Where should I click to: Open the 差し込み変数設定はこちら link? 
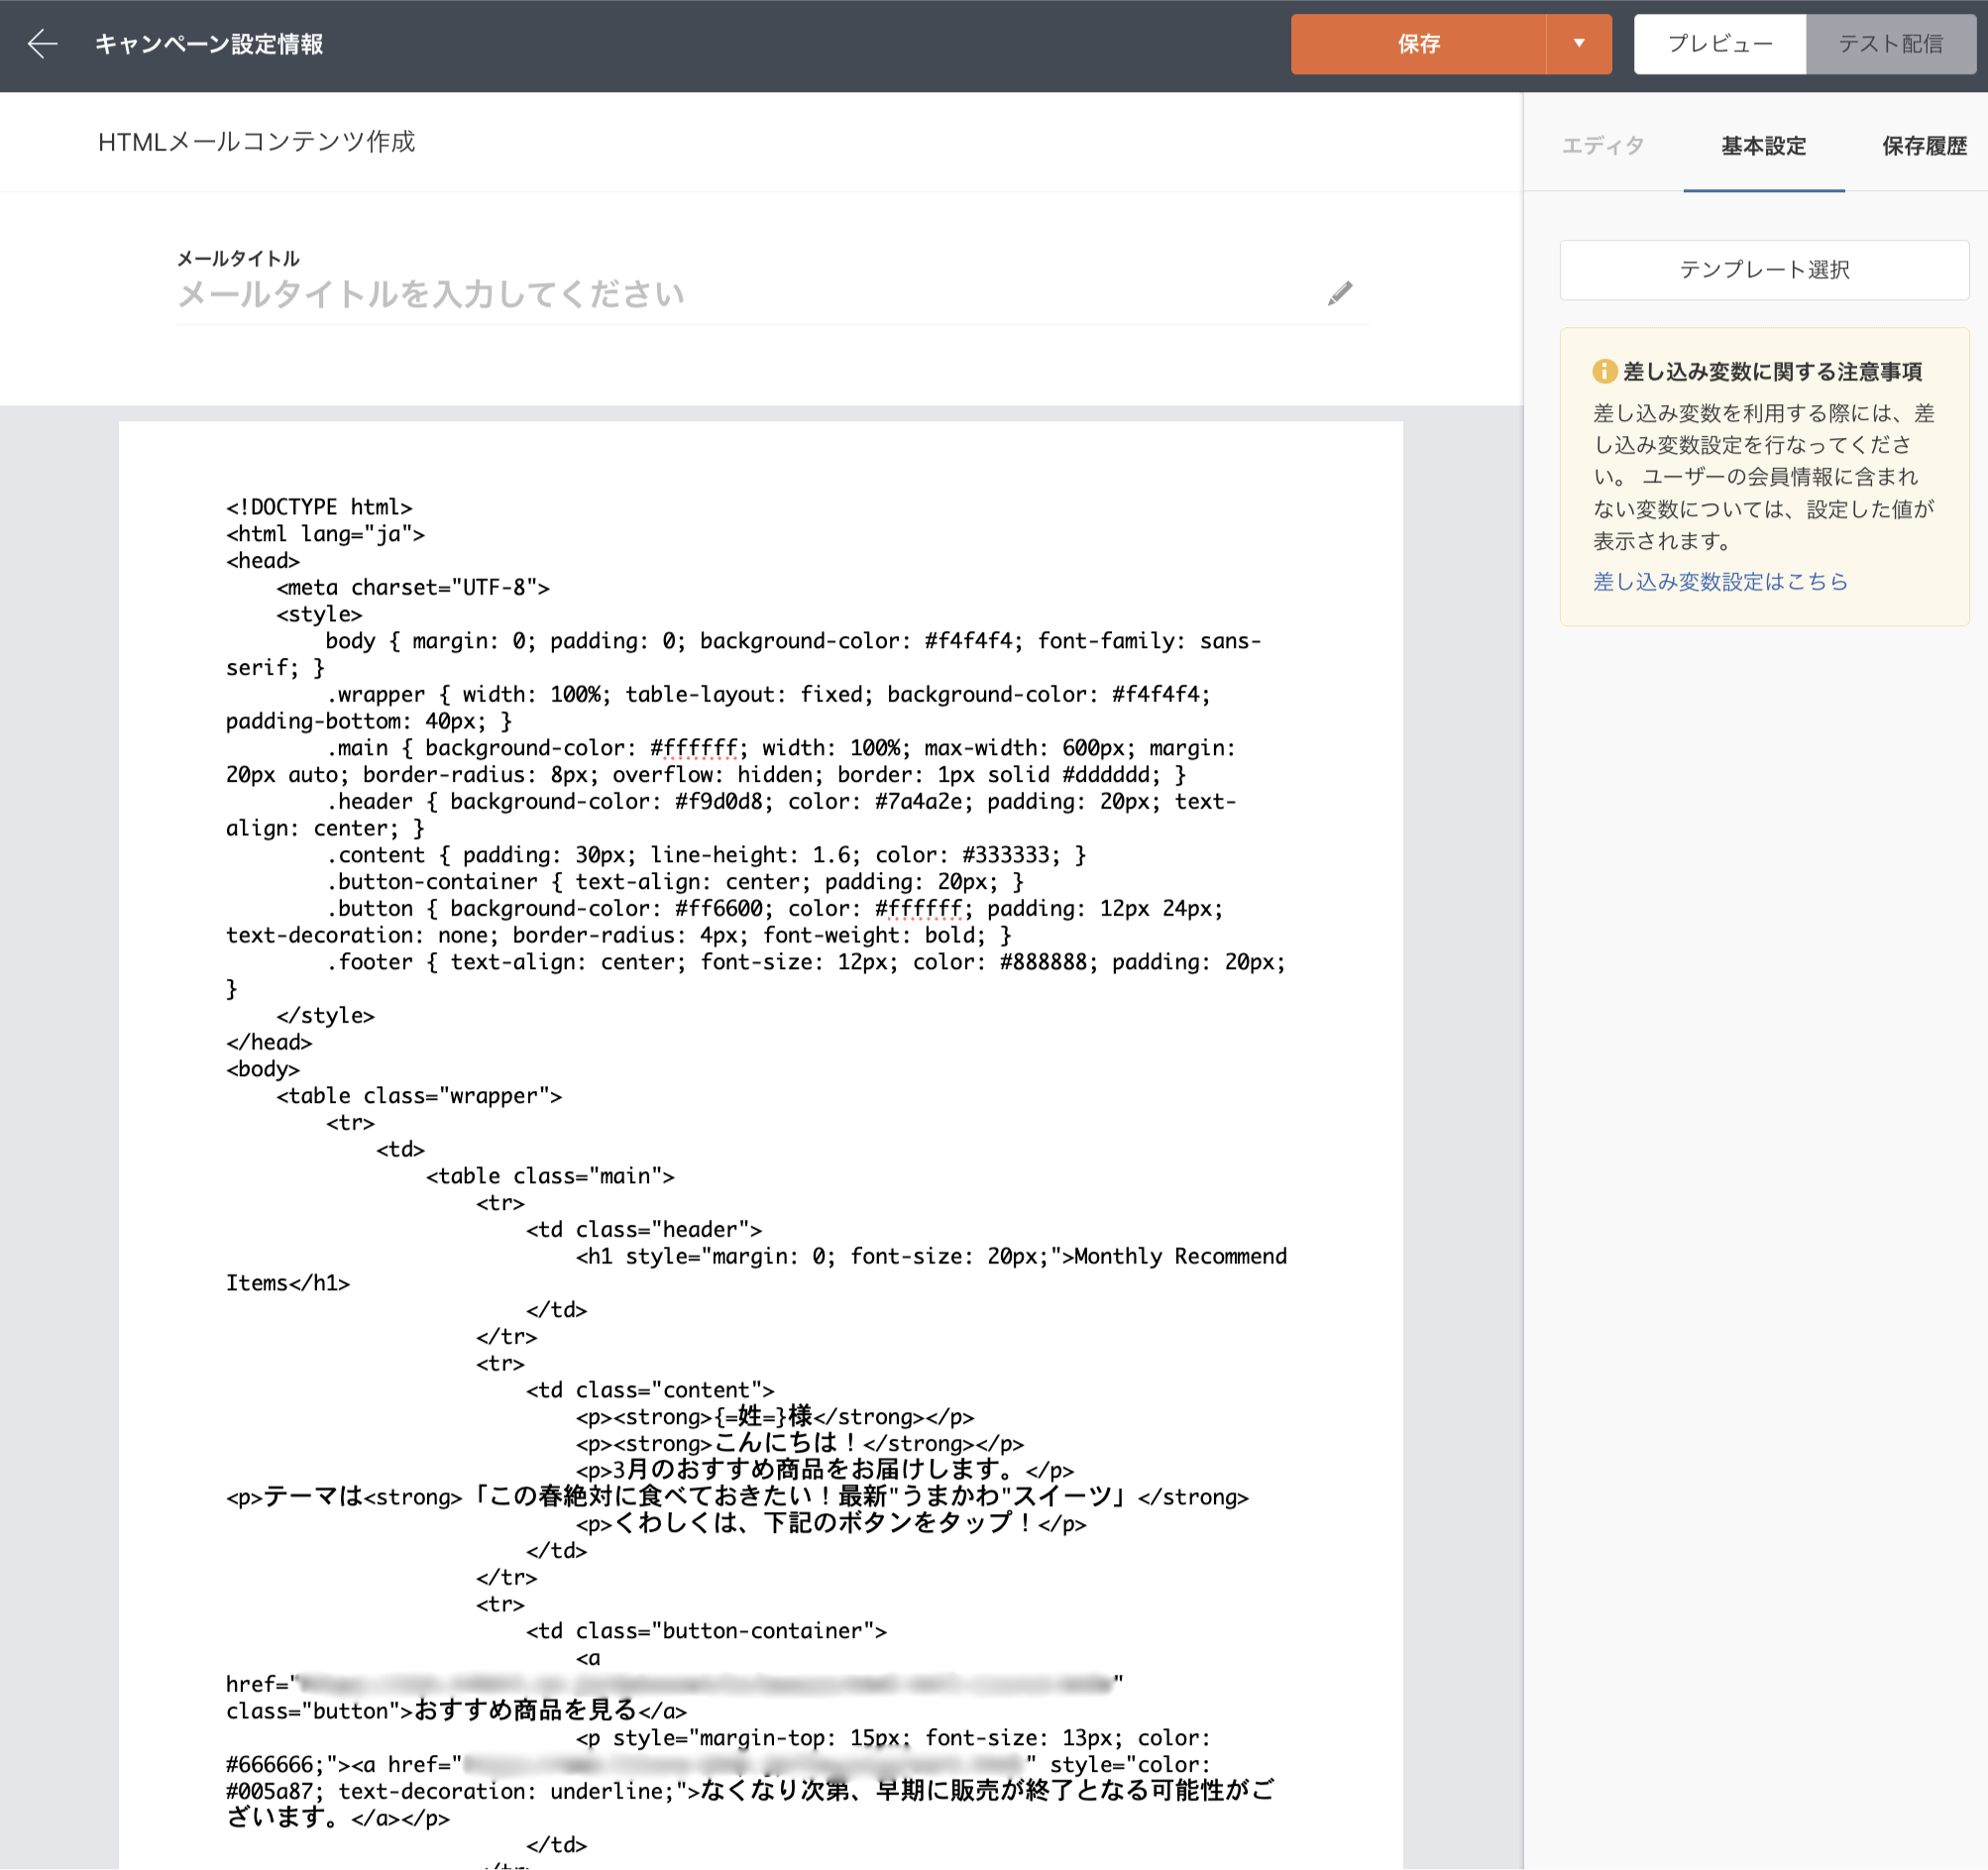[1719, 581]
